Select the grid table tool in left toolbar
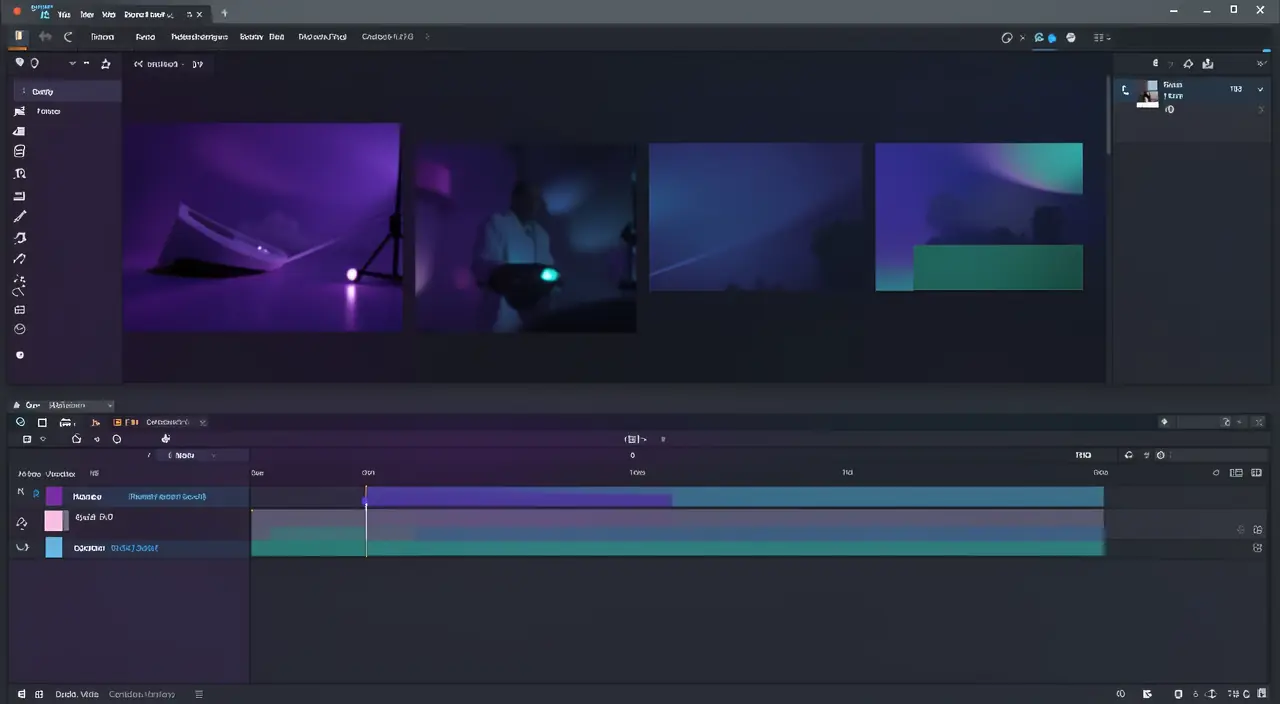Viewport: 1280px width, 704px height. click(x=19, y=310)
